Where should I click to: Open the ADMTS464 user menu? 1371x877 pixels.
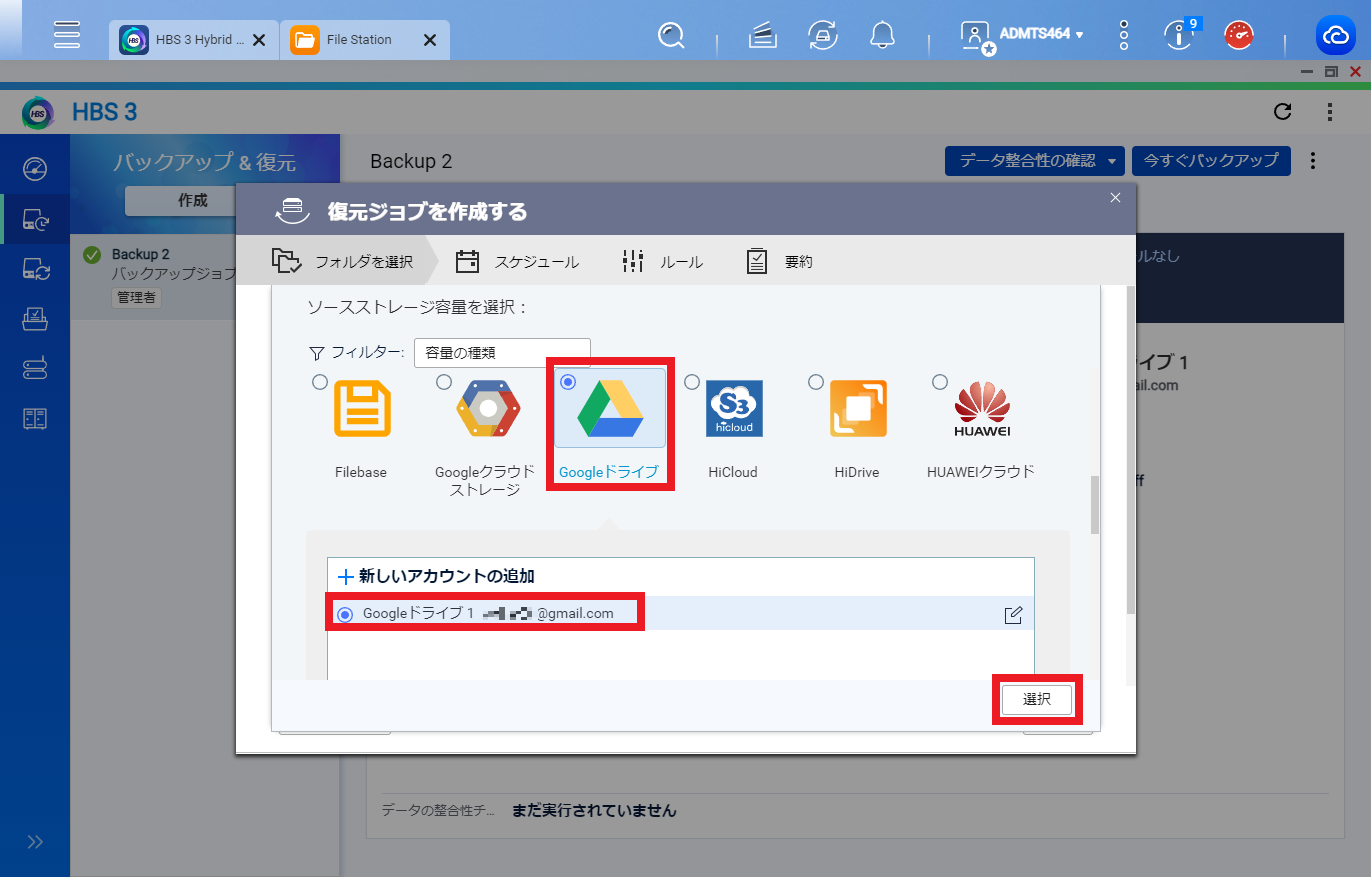click(1022, 35)
